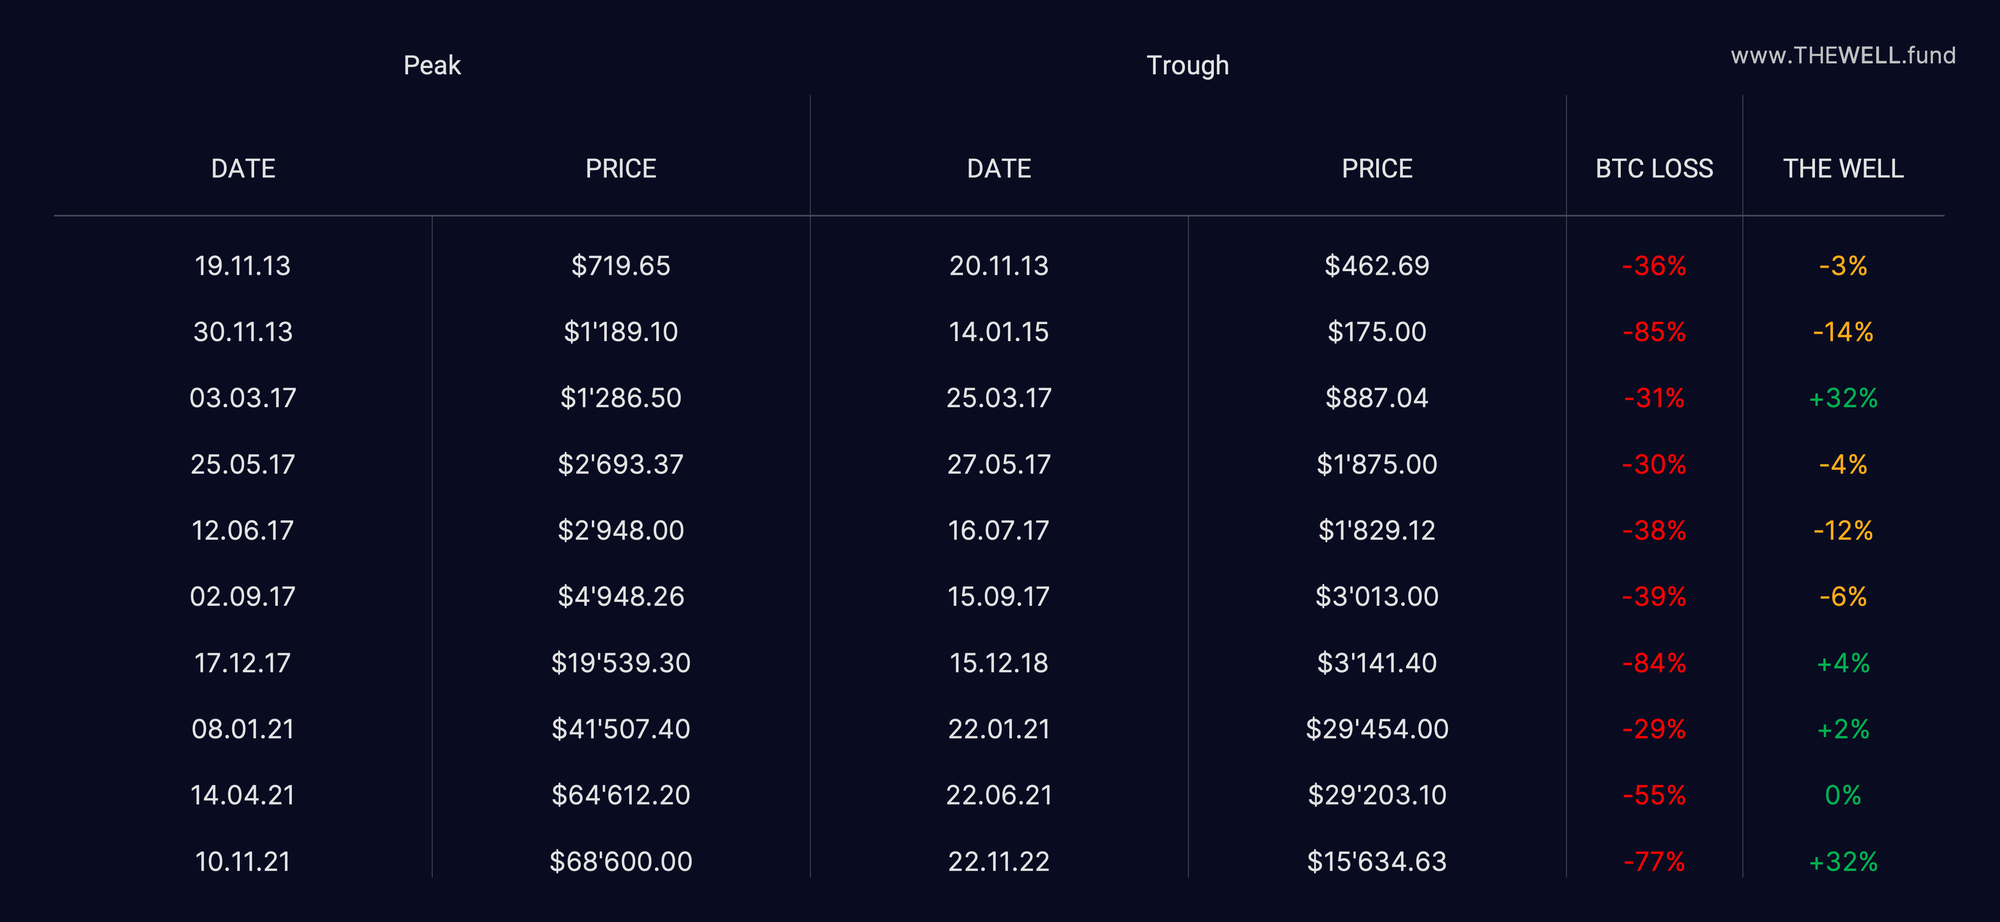This screenshot has width=2000, height=922.
Task: Click the BTC LOSS column header
Action: 1654,169
